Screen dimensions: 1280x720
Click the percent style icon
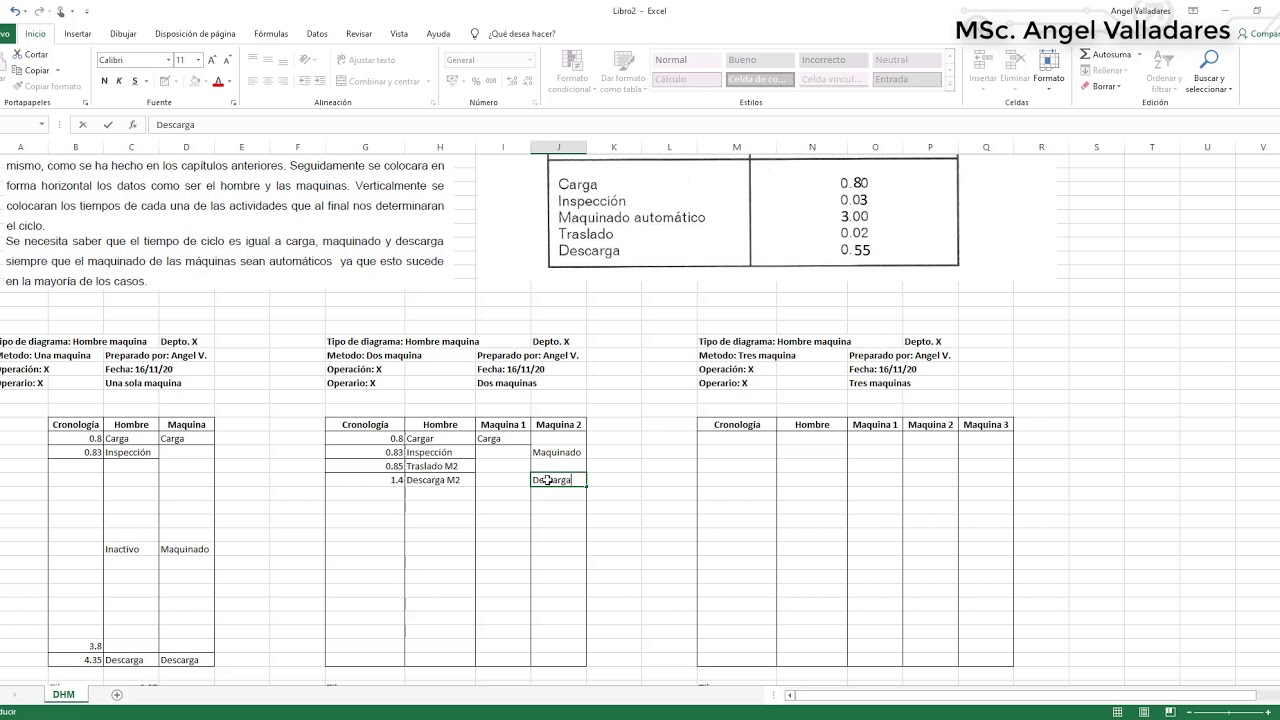476,81
